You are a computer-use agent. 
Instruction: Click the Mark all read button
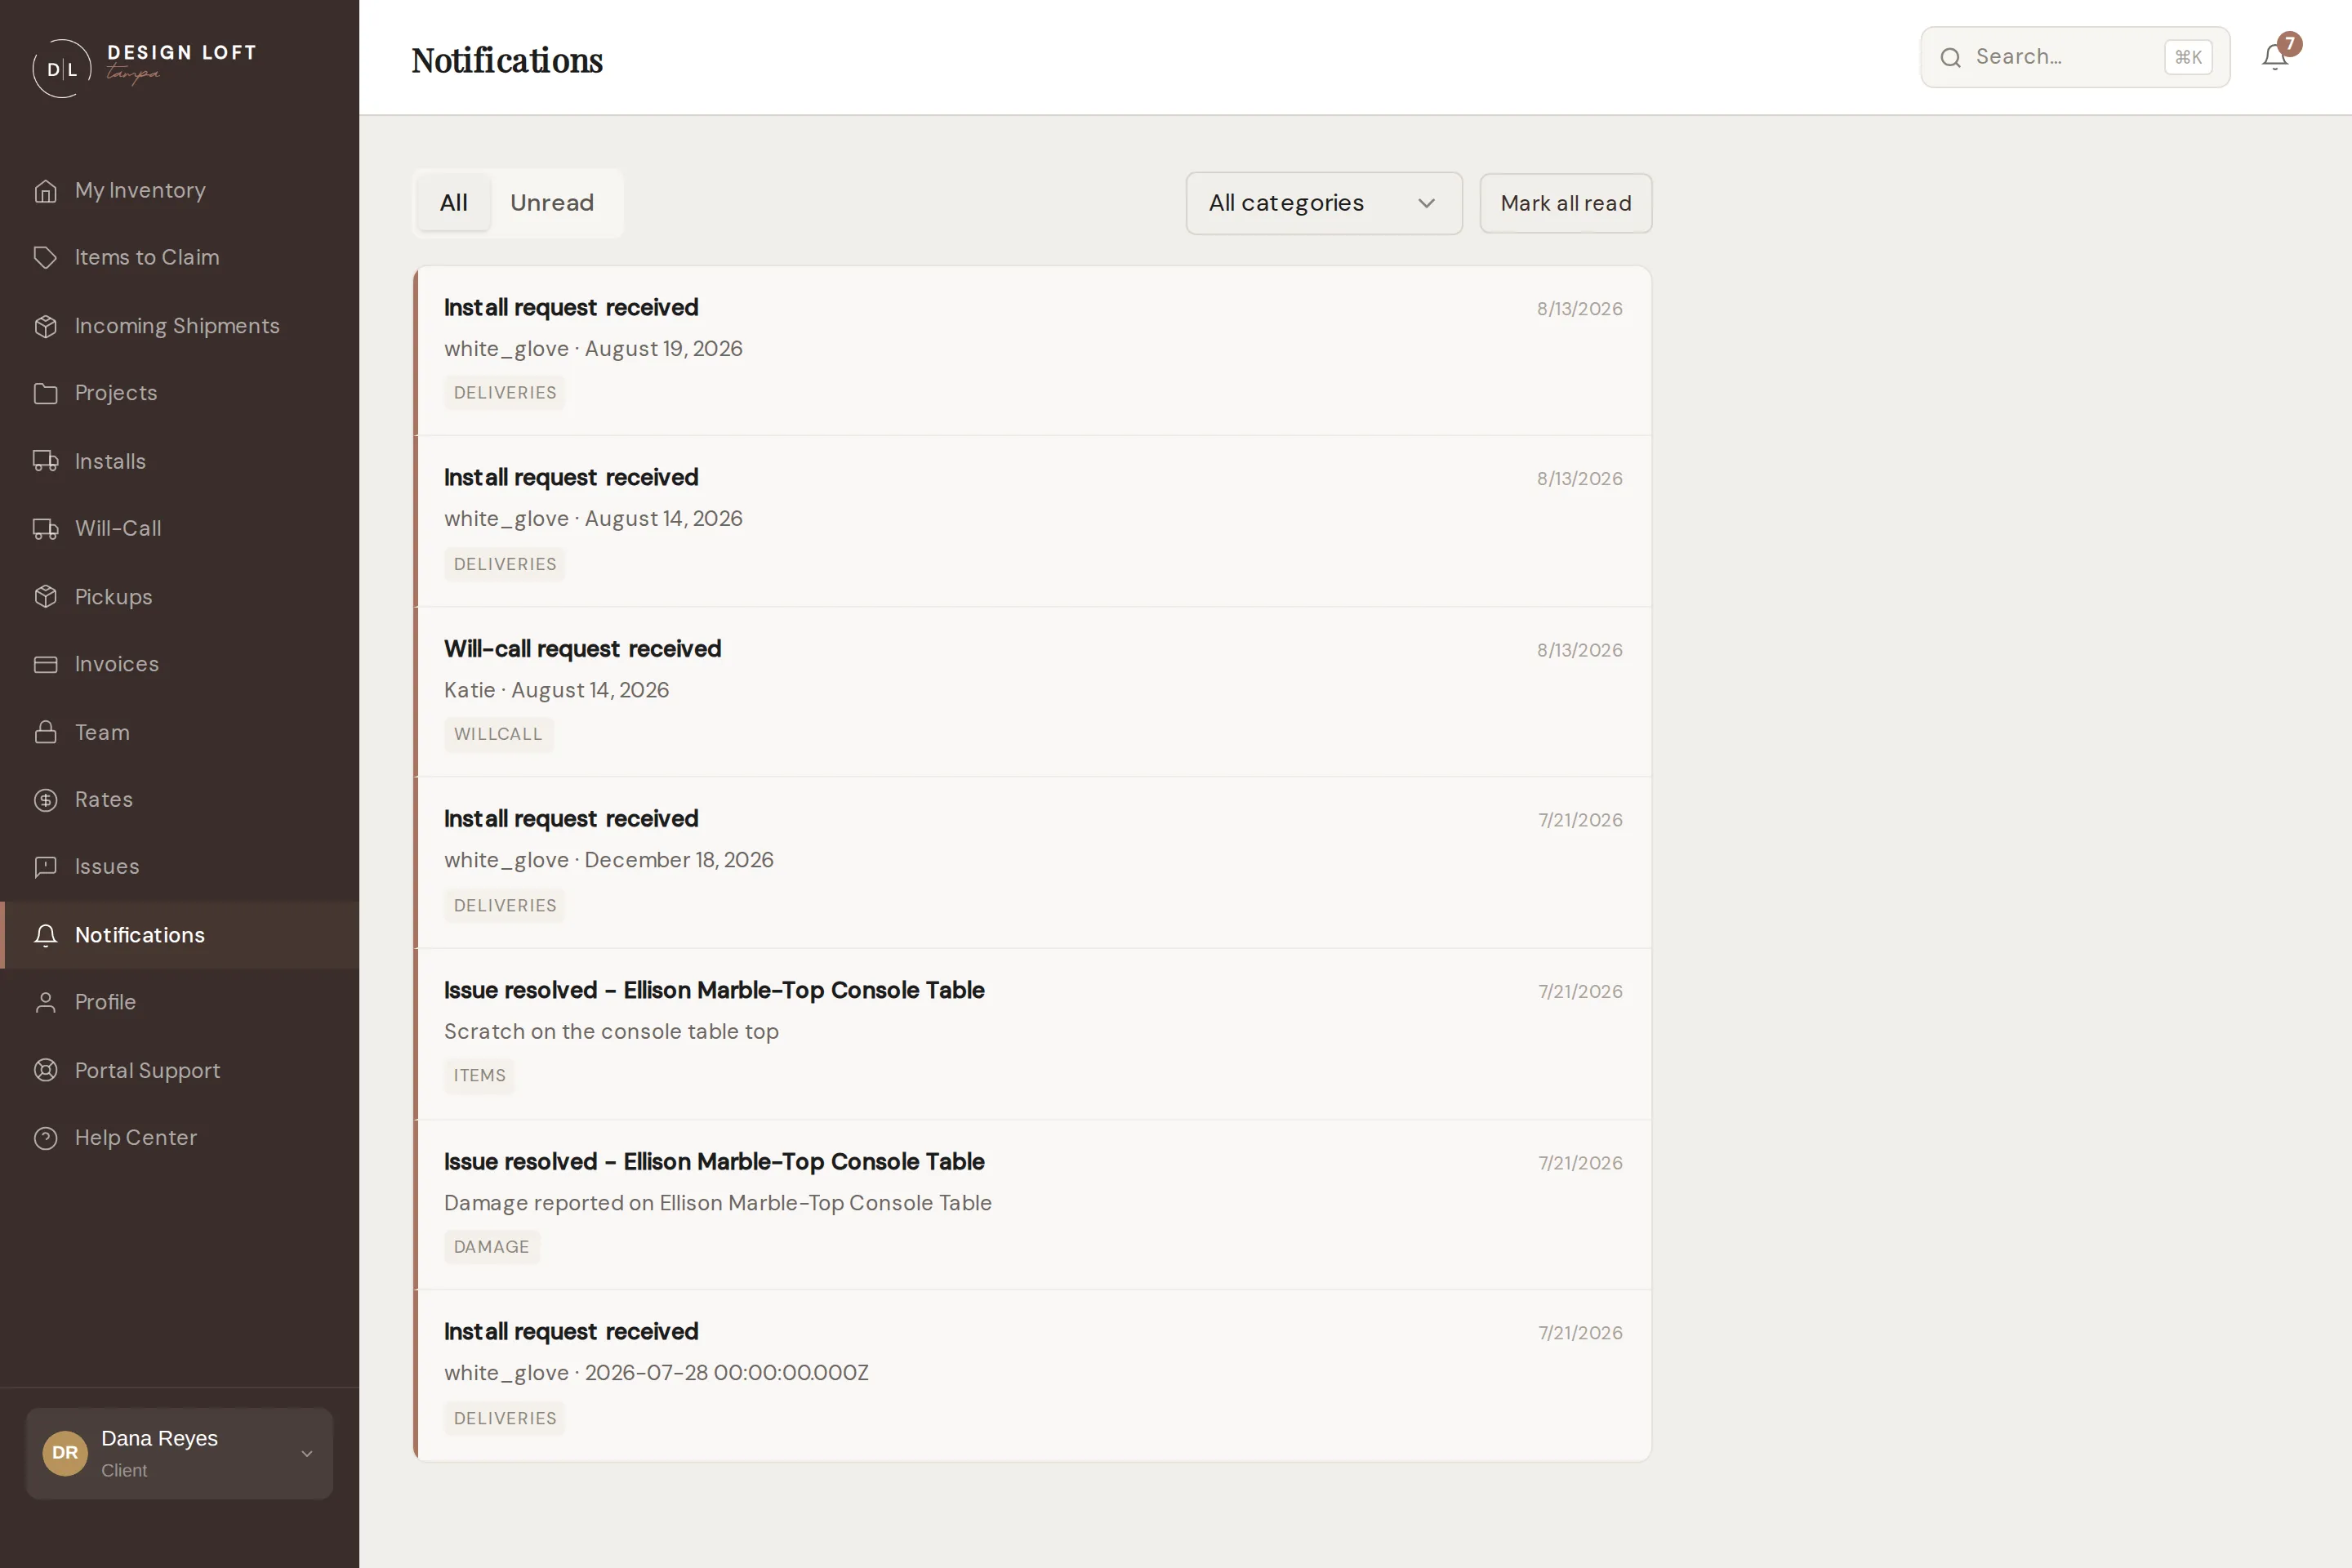(1566, 203)
